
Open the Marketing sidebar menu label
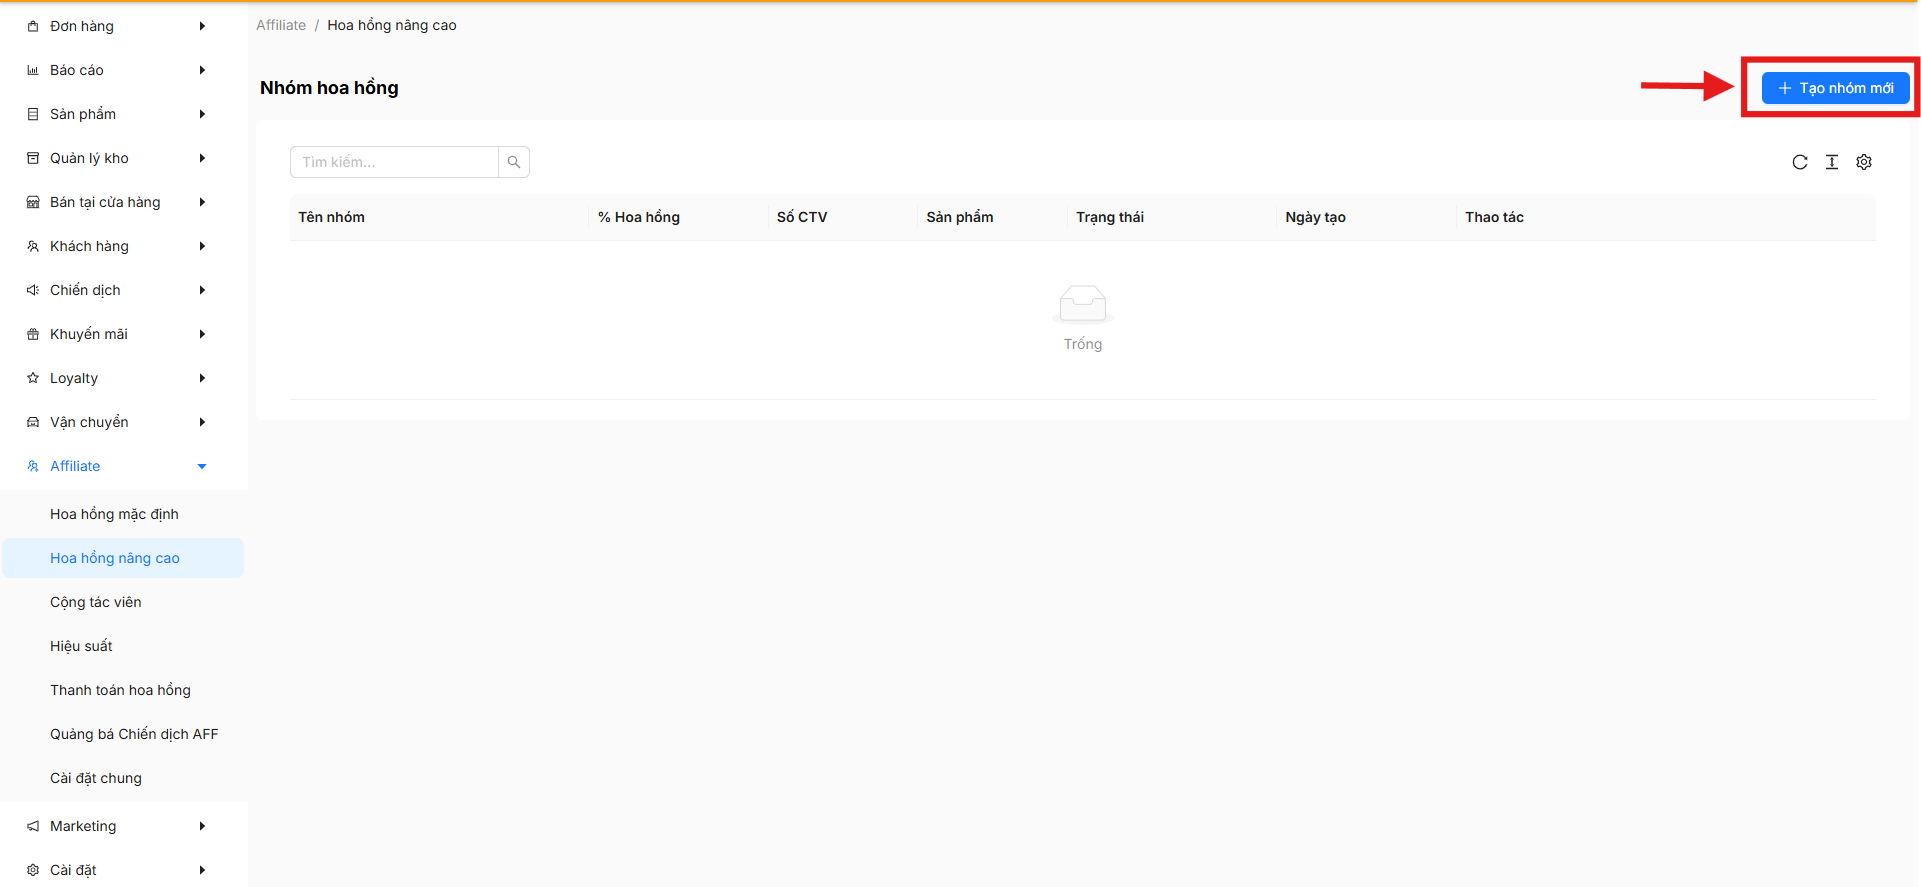83,826
